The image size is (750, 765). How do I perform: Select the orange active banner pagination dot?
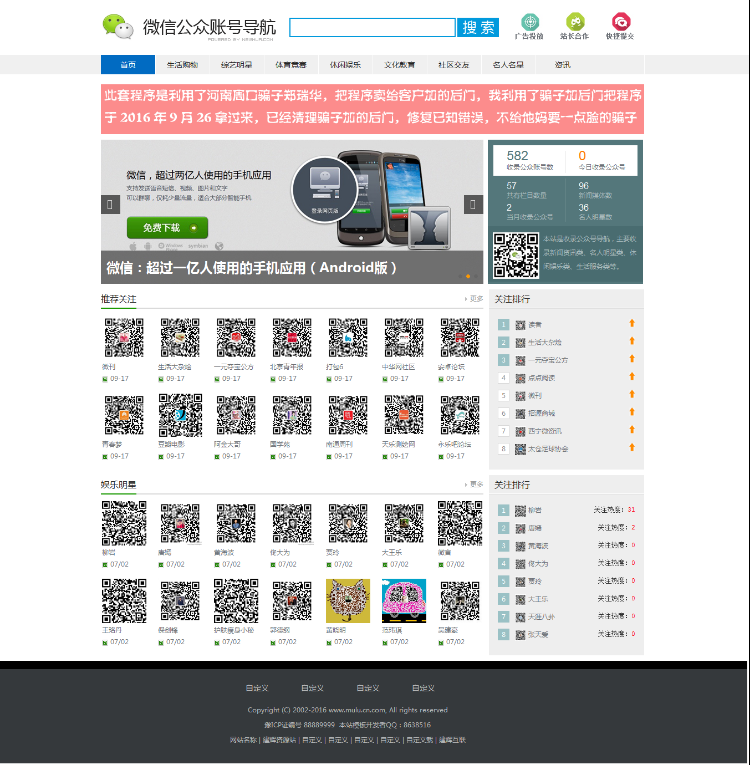coord(468,277)
